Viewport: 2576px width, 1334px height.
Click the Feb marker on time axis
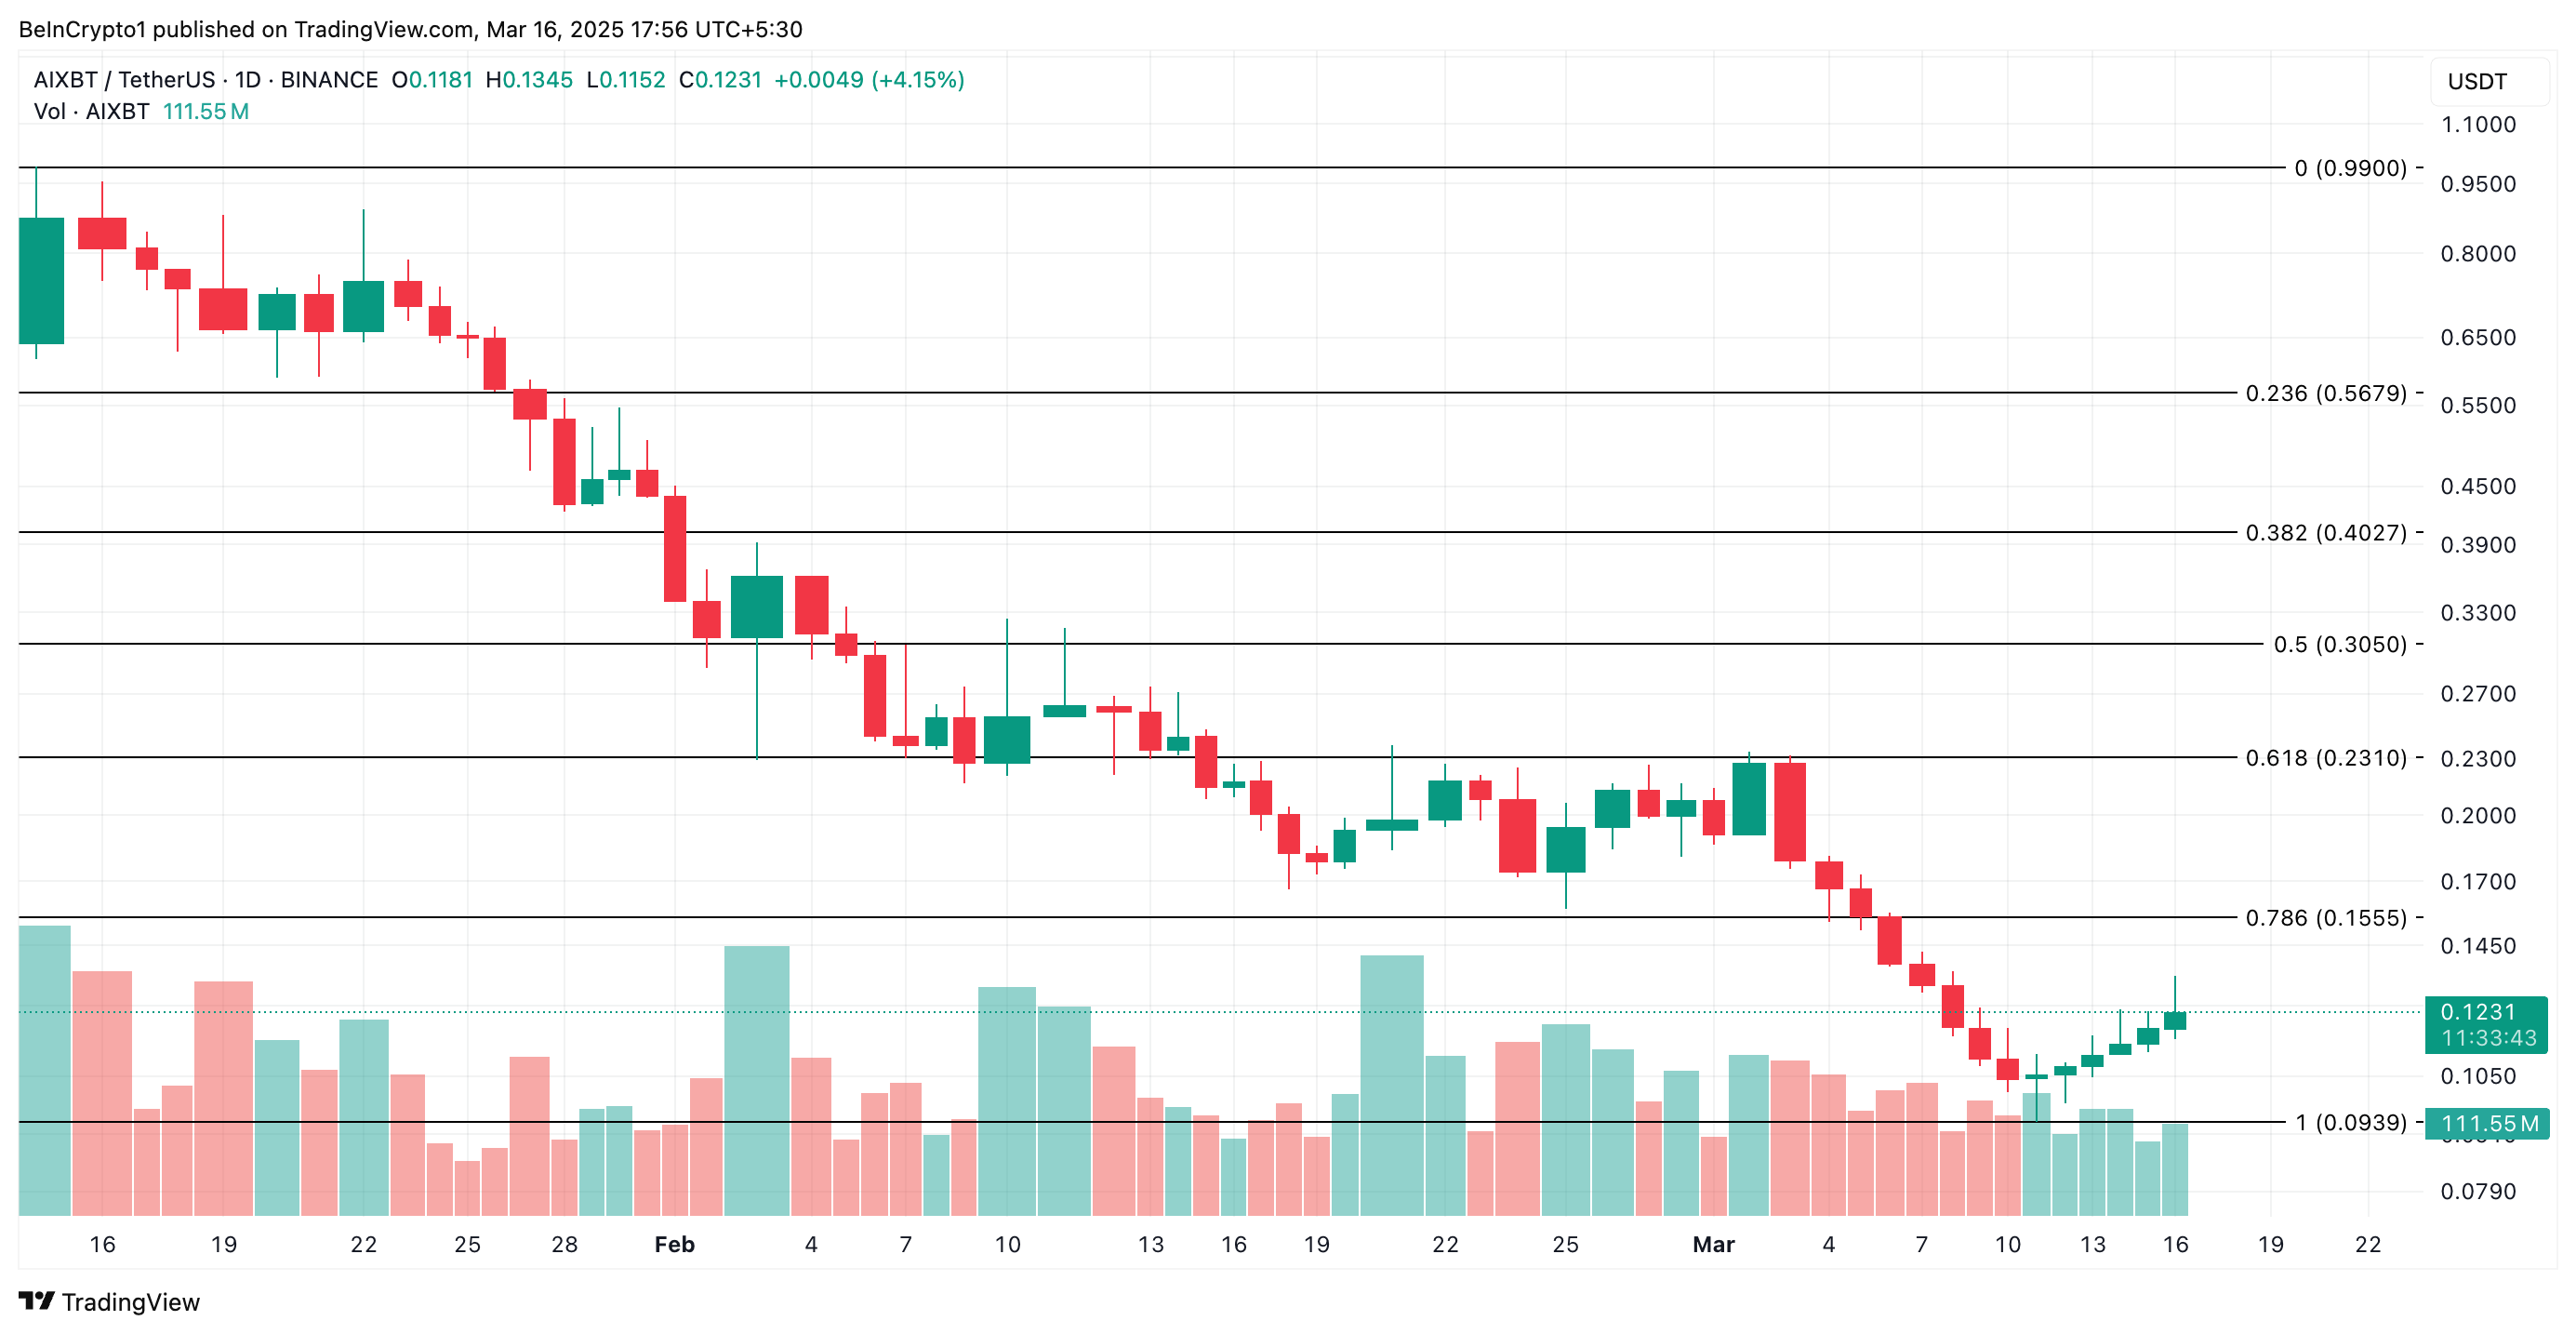pos(674,1244)
